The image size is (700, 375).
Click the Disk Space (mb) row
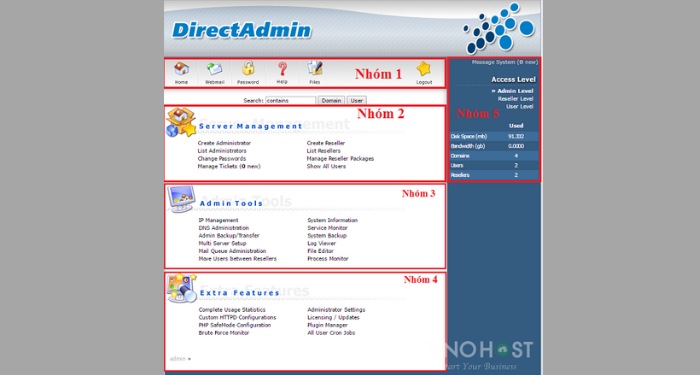(x=494, y=137)
